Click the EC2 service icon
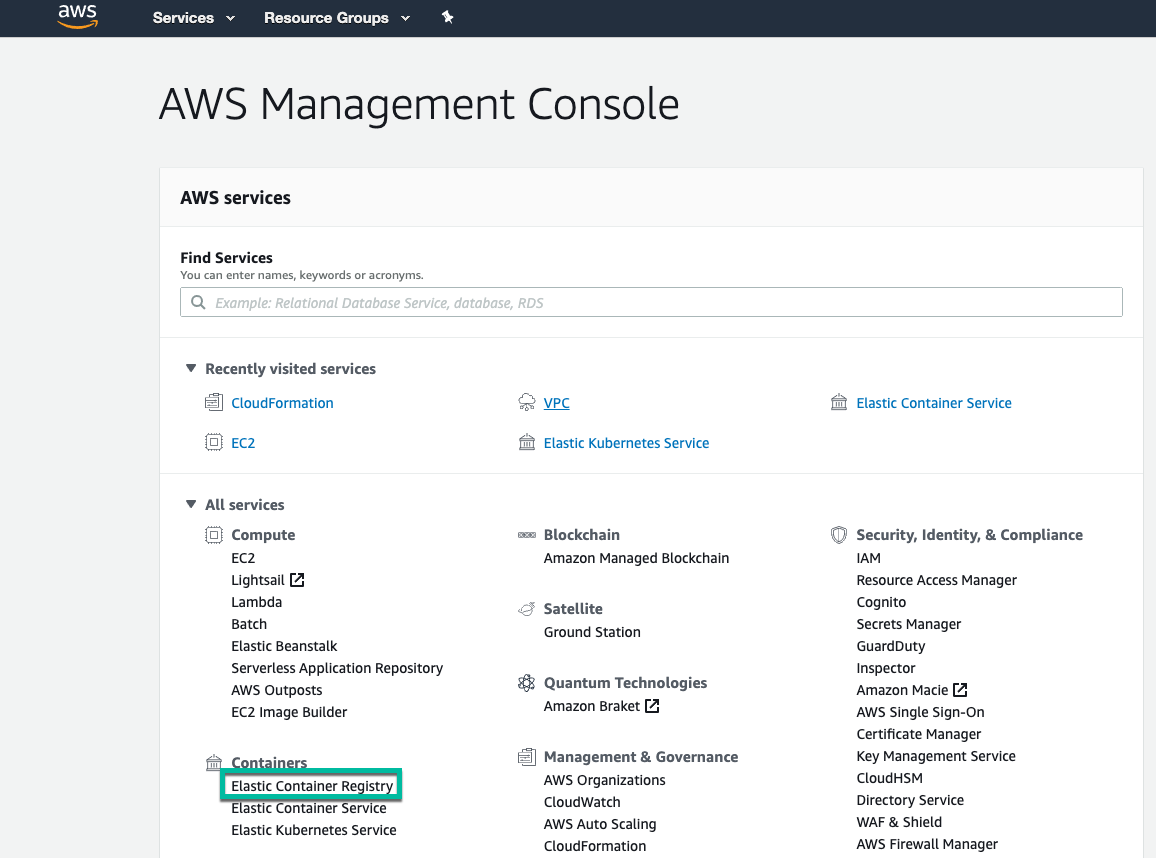The image size is (1156, 858). click(x=214, y=442)
